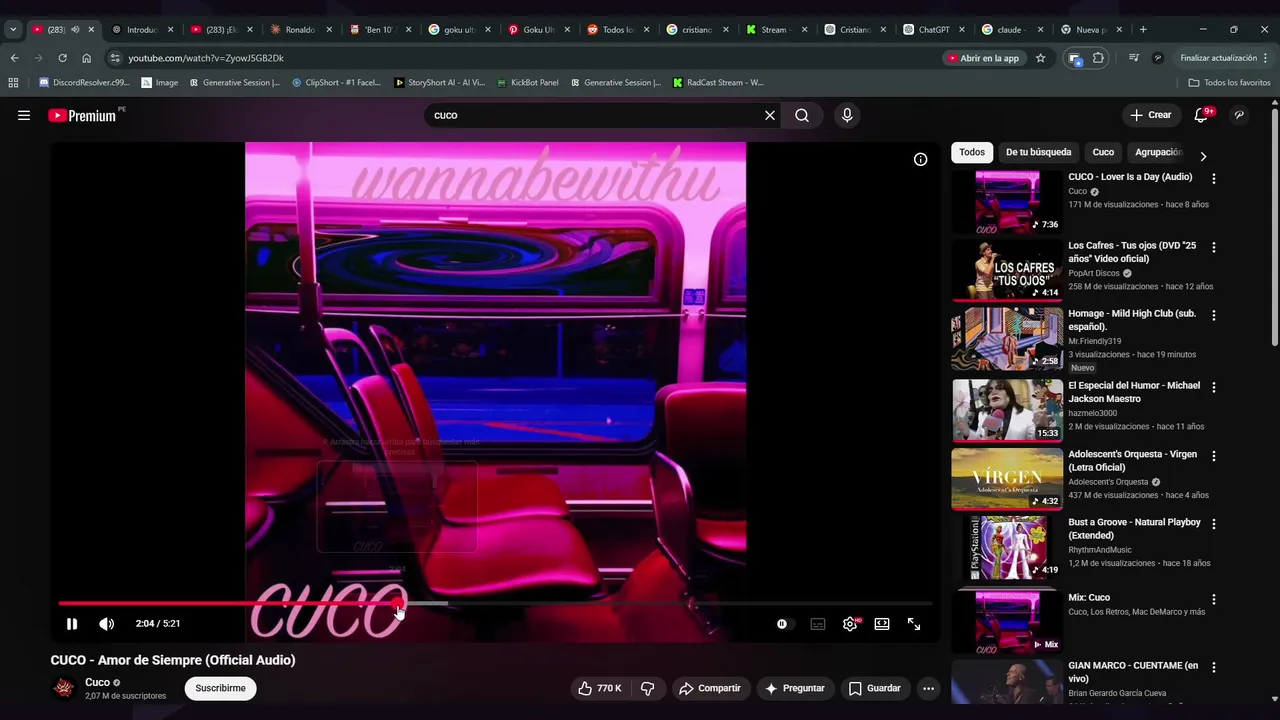Open Todos los favoritos folder
Viewport: 1280px width, 720px height.
point(1229,82)
